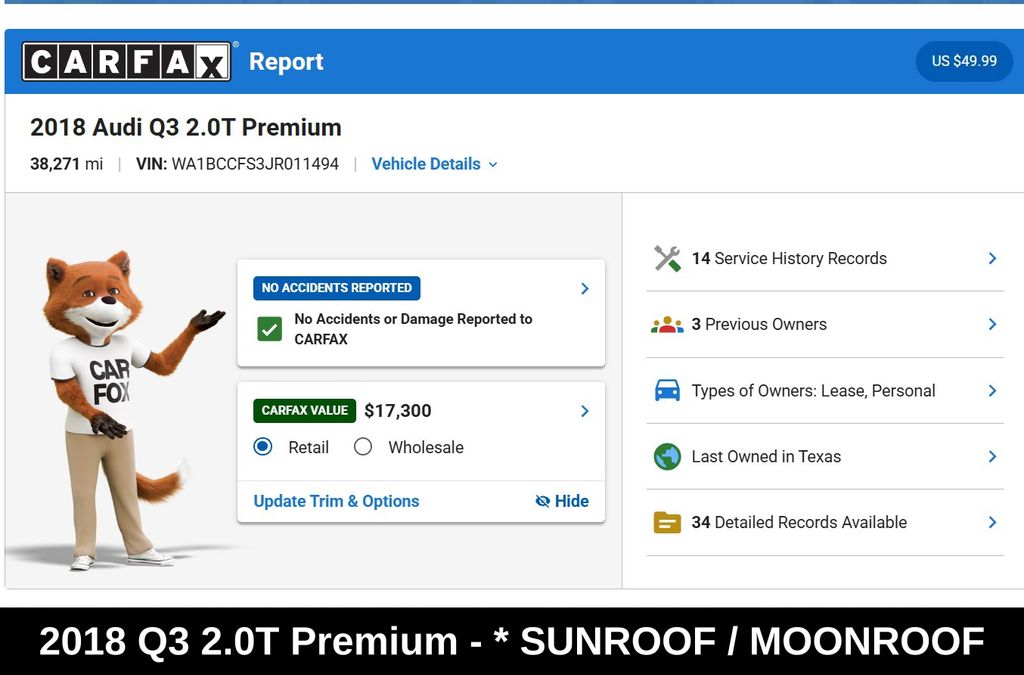Open the No Accidents Reported card chevron
1024x675 pixels.
tap(584, 289)
